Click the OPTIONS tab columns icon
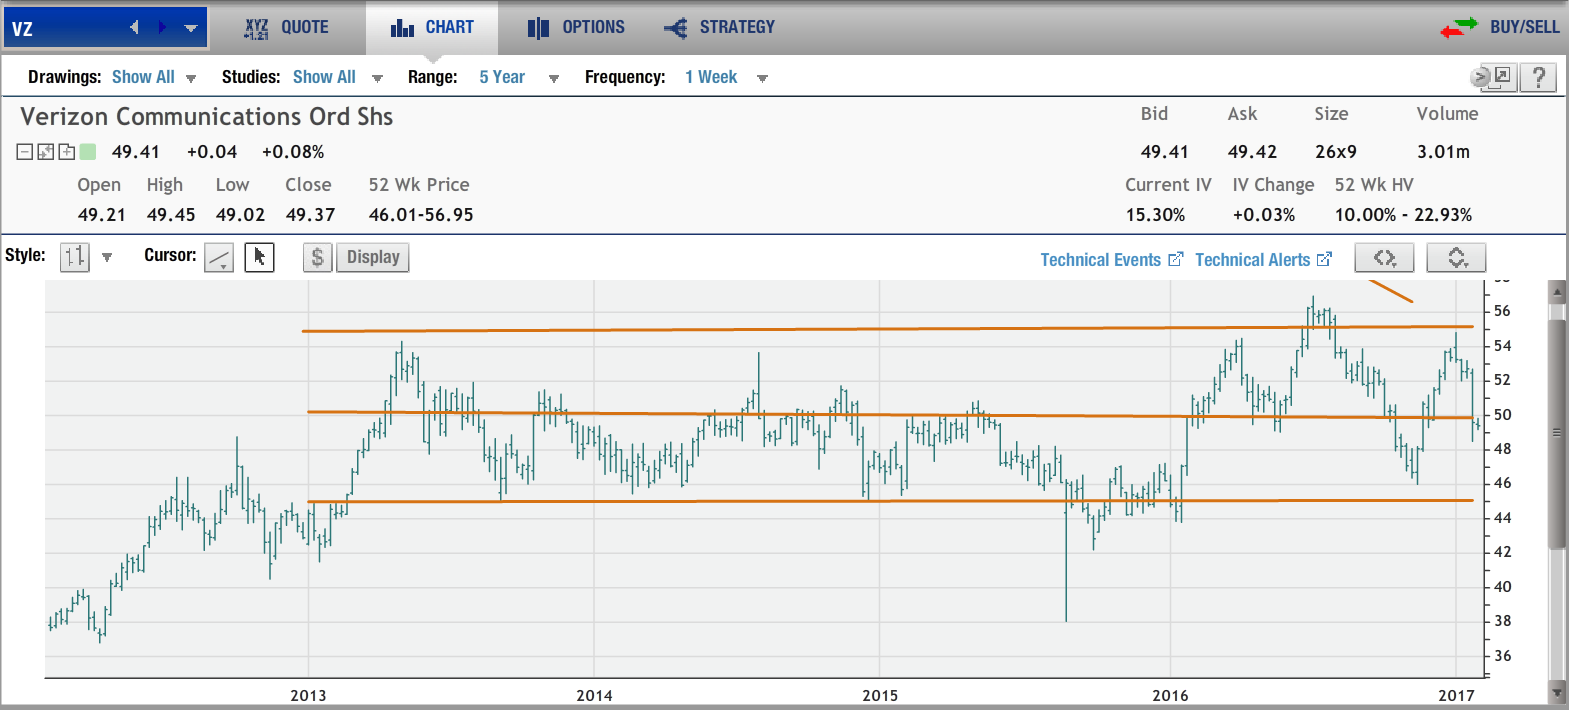The width and height of the screenshot is (1569, 710). coord(538,28)
